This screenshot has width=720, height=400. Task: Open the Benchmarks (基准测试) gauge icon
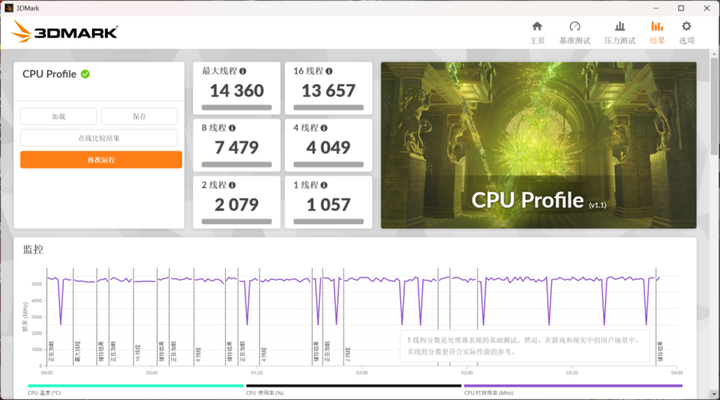pyautogui.click(x=574, y=27)
